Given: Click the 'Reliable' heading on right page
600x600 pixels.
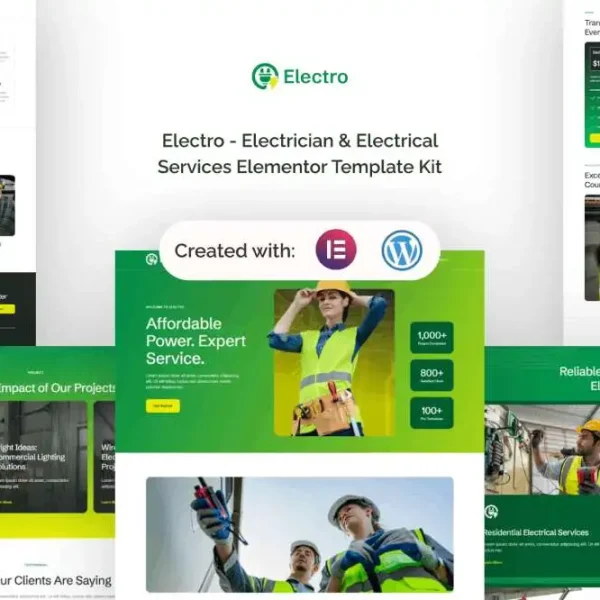Looking at the screenshot, I should 579,371.
